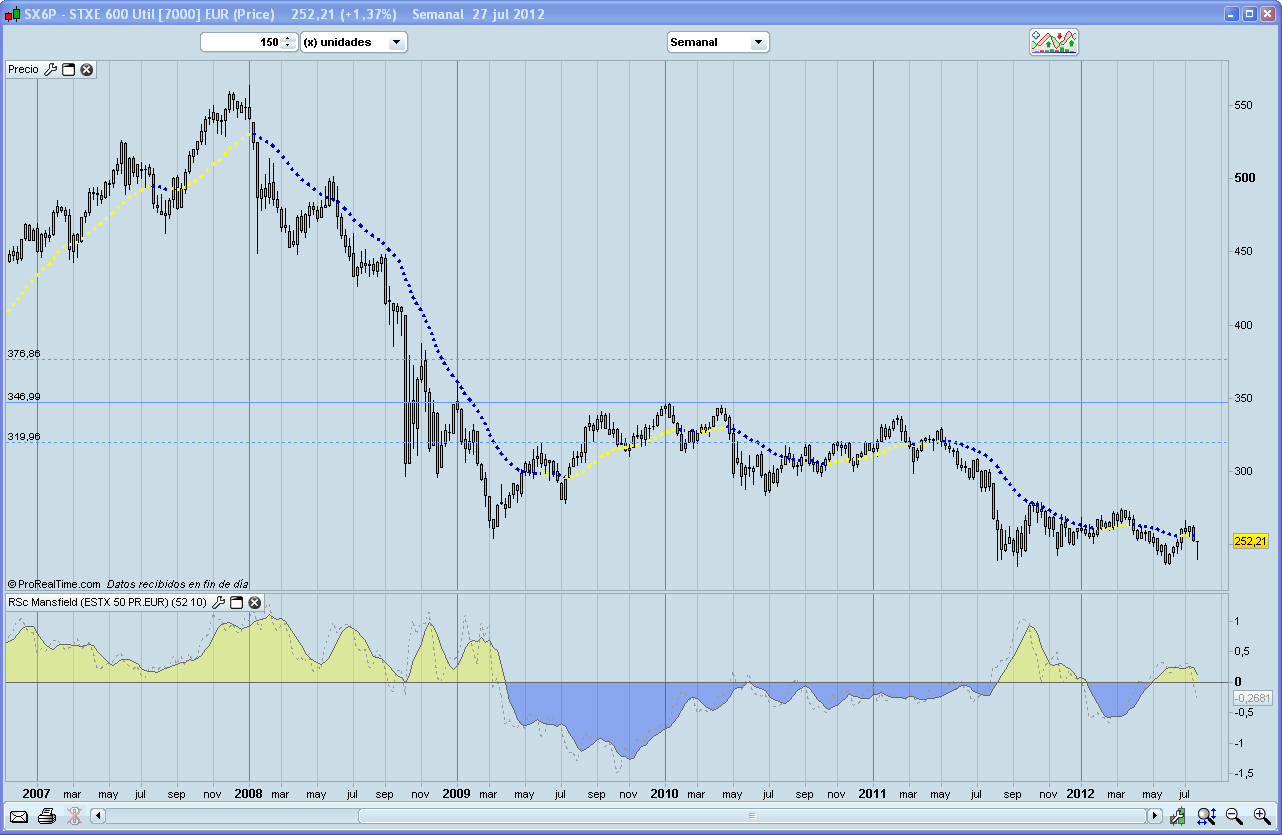The width and height of the screenshot is (1282, 835).
Task: Zoom out with the minus magnifier
Action: (x=1234, y=816)
